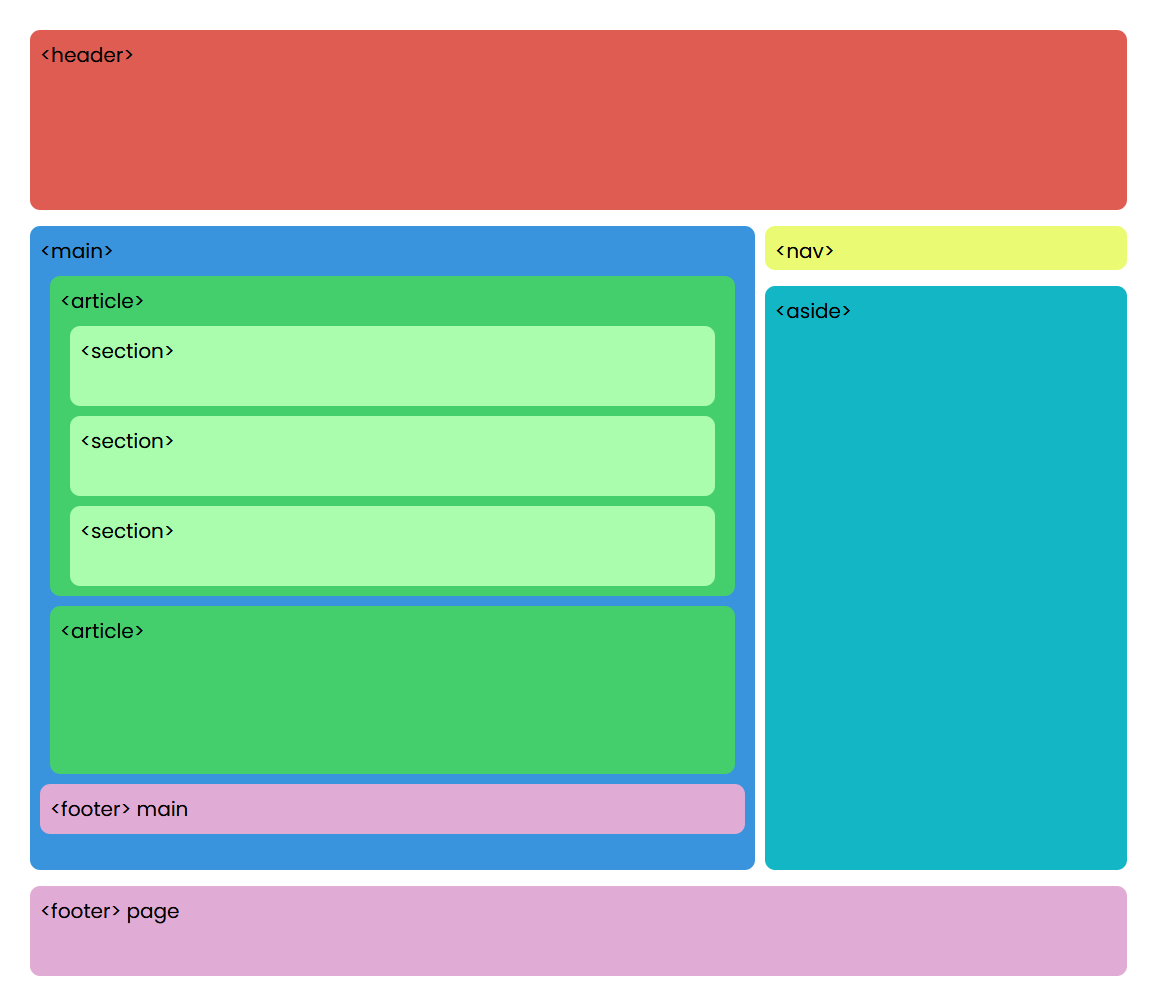
Task: Select the <main> text label
Action: click(x=77, y=251)
